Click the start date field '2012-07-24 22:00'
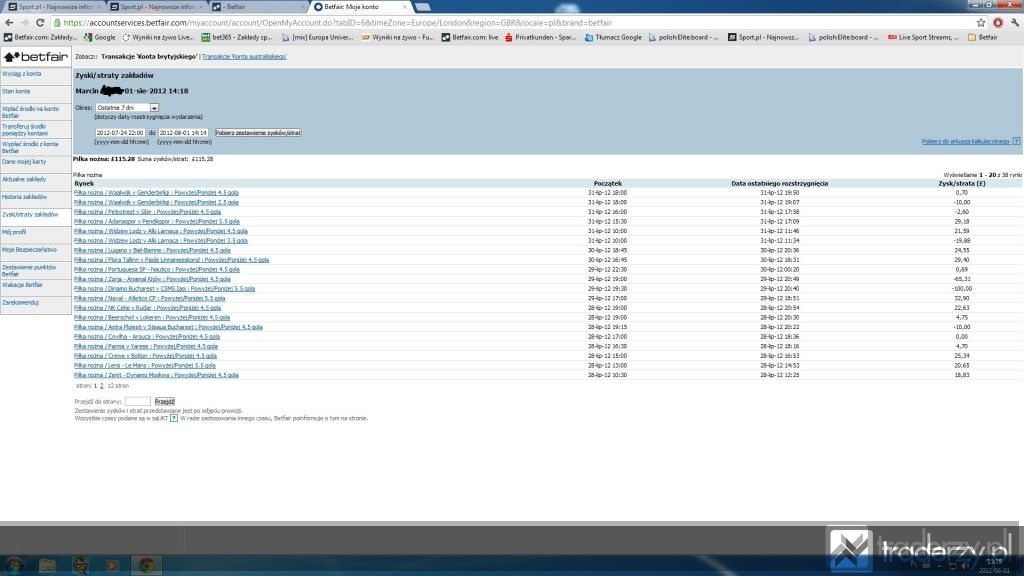The image size is (1024, 576). point(120,133)
